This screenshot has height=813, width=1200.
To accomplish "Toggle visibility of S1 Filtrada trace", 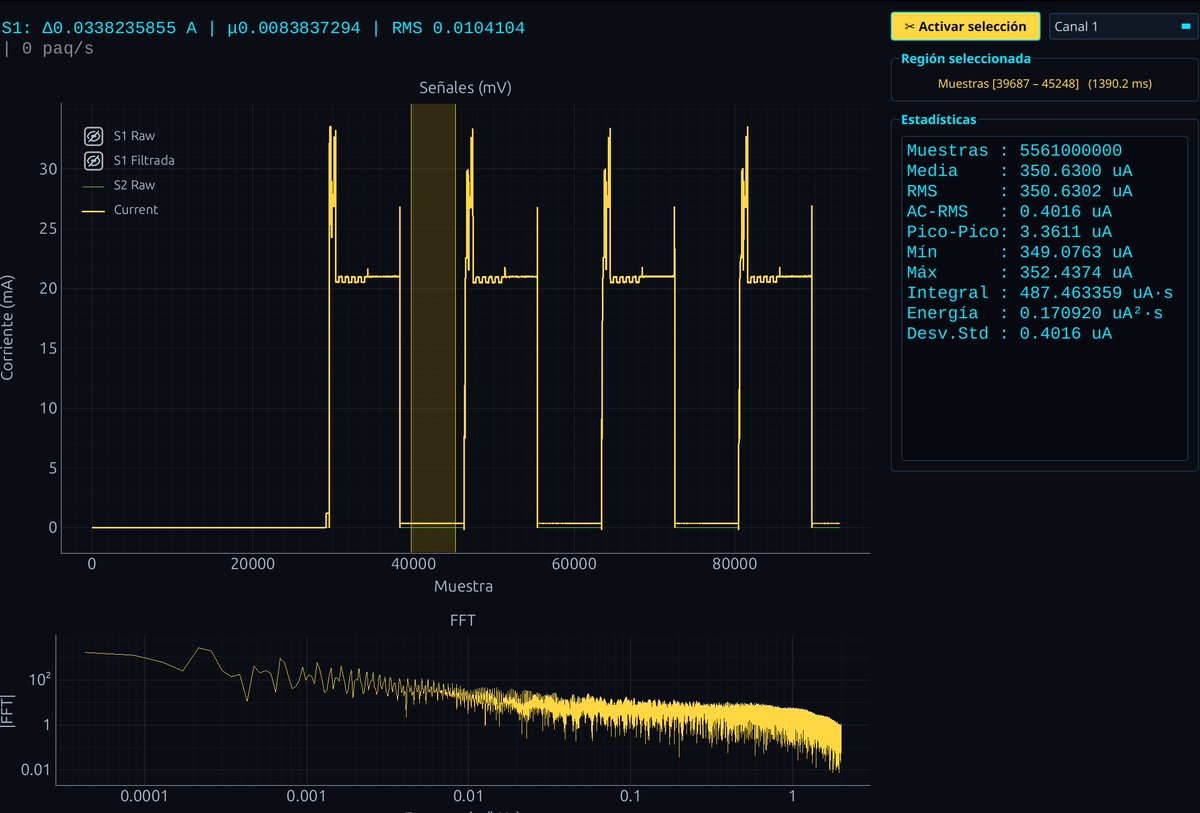I will [x=93, y=160].
